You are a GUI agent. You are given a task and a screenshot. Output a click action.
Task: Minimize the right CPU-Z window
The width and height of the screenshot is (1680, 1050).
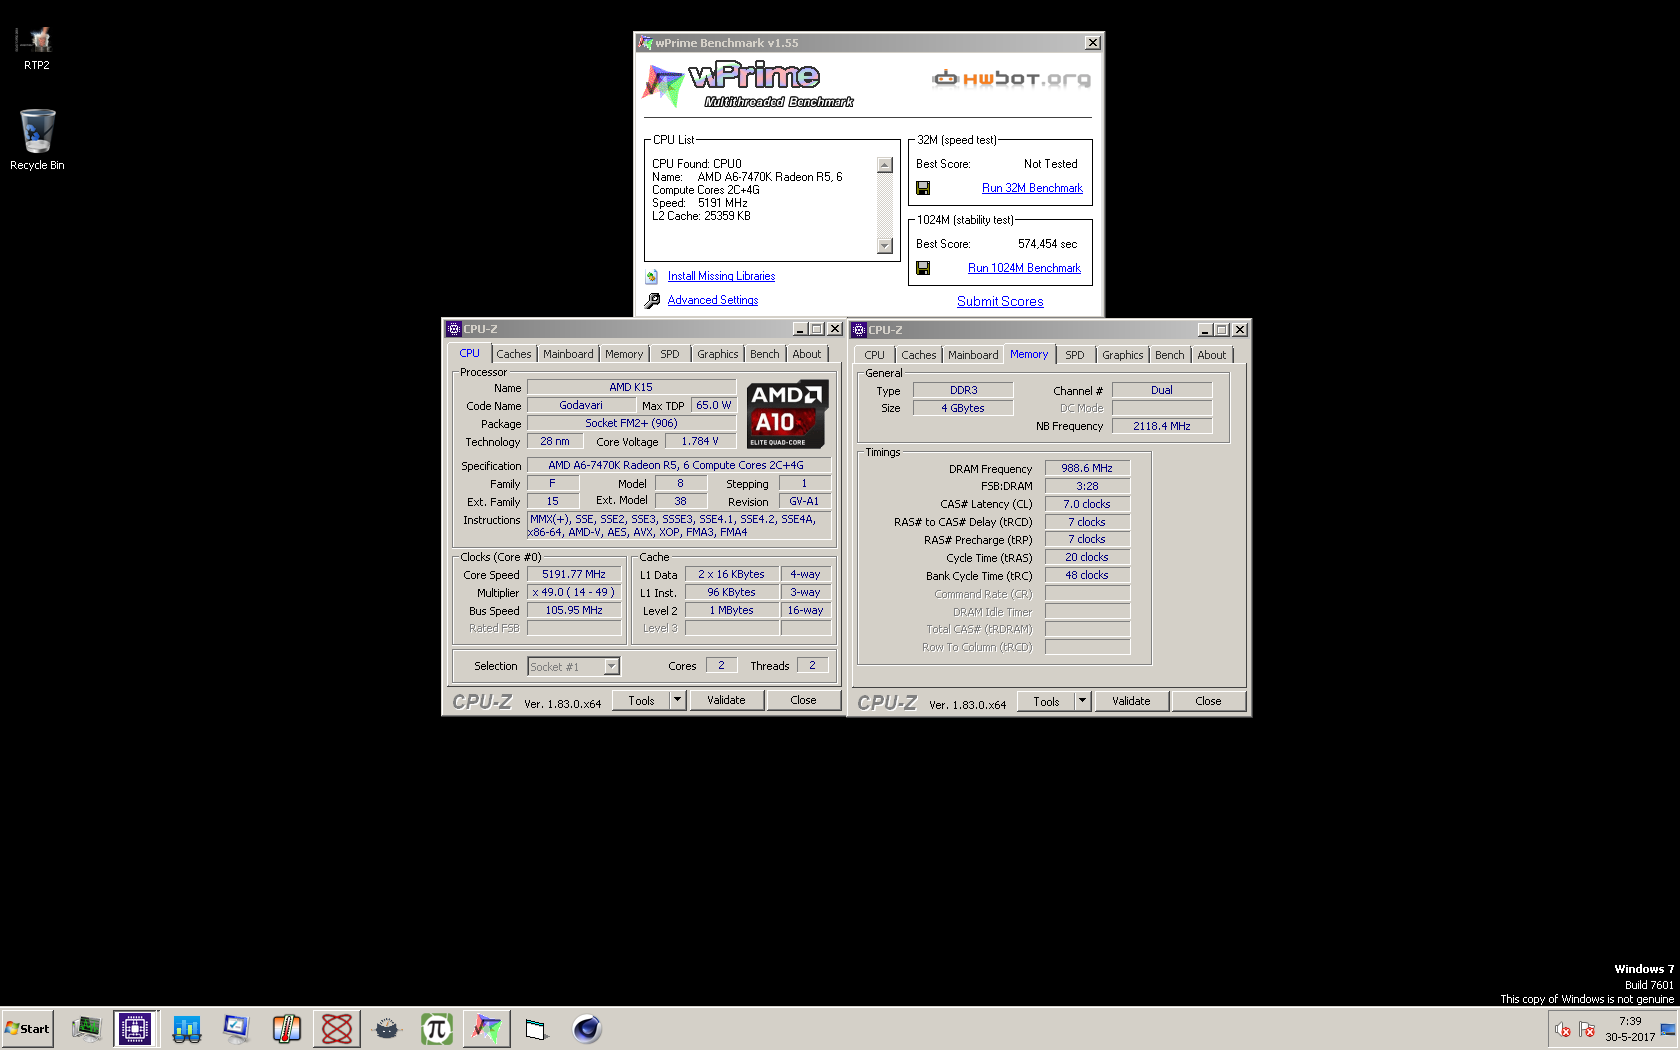pos(1205,330)
